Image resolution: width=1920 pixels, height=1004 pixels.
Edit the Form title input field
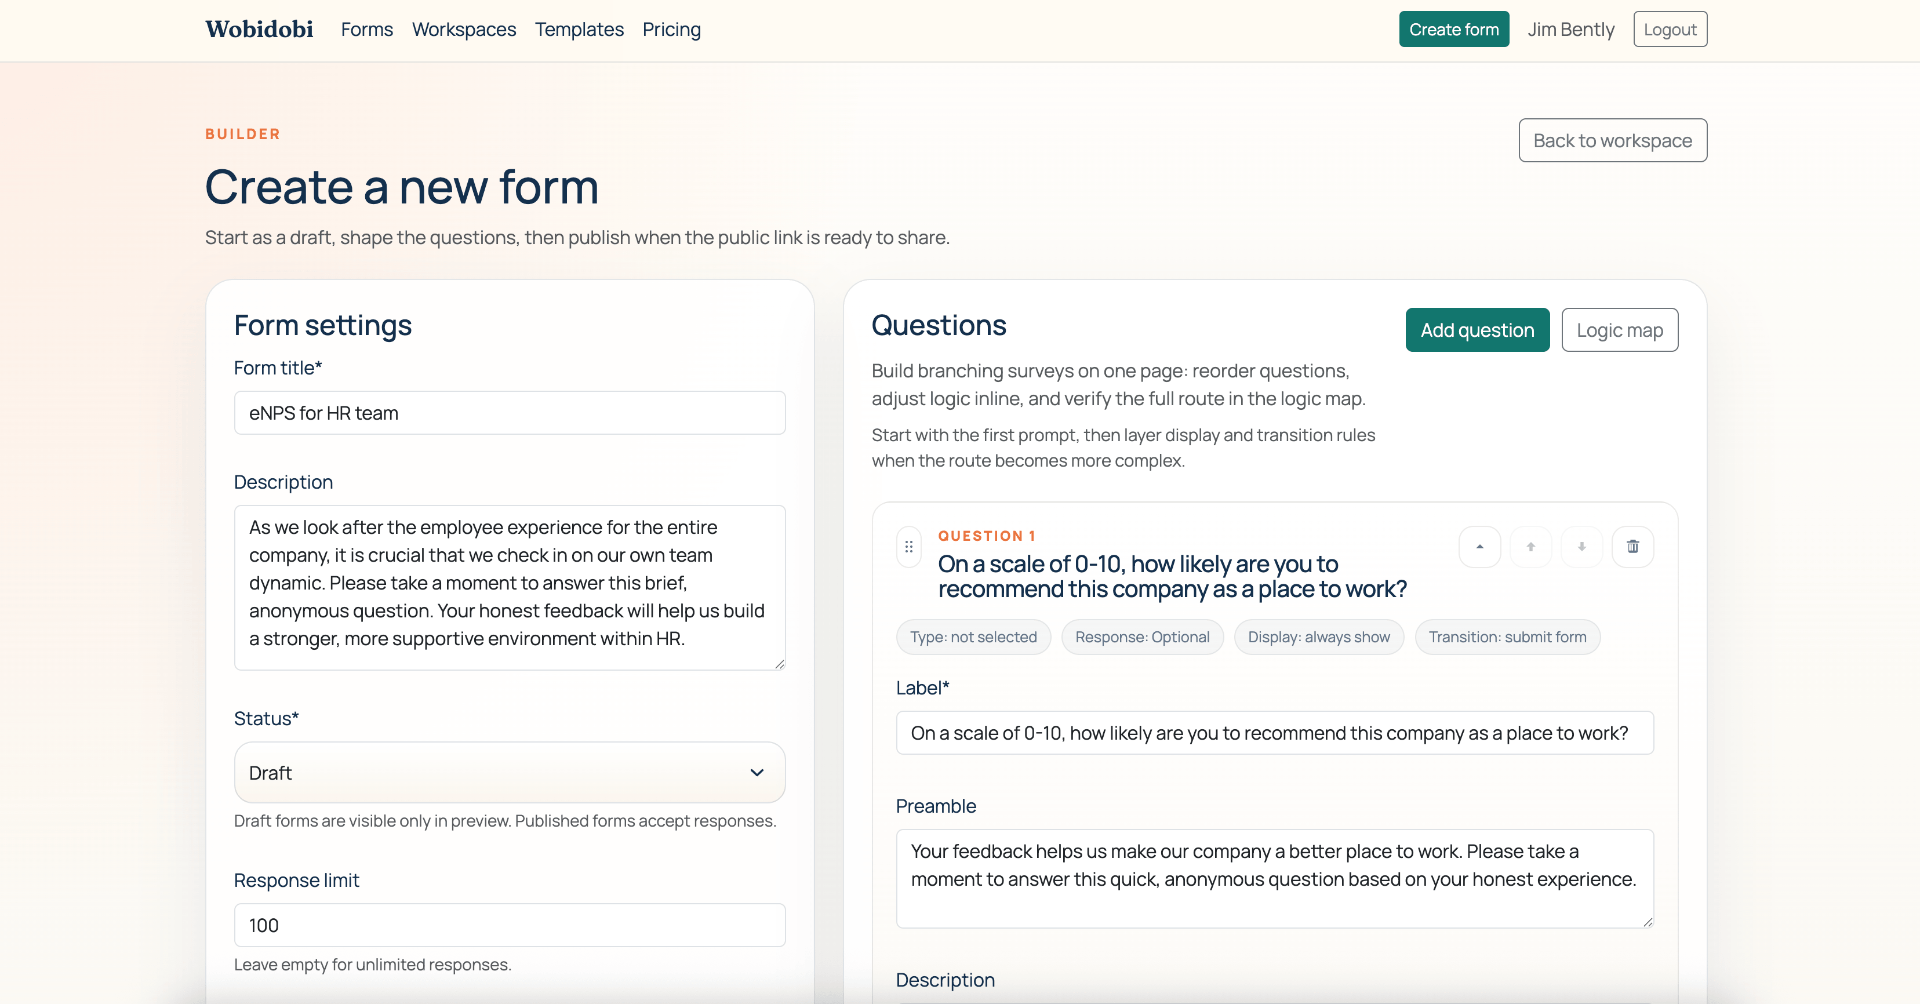tap(510, 413)
